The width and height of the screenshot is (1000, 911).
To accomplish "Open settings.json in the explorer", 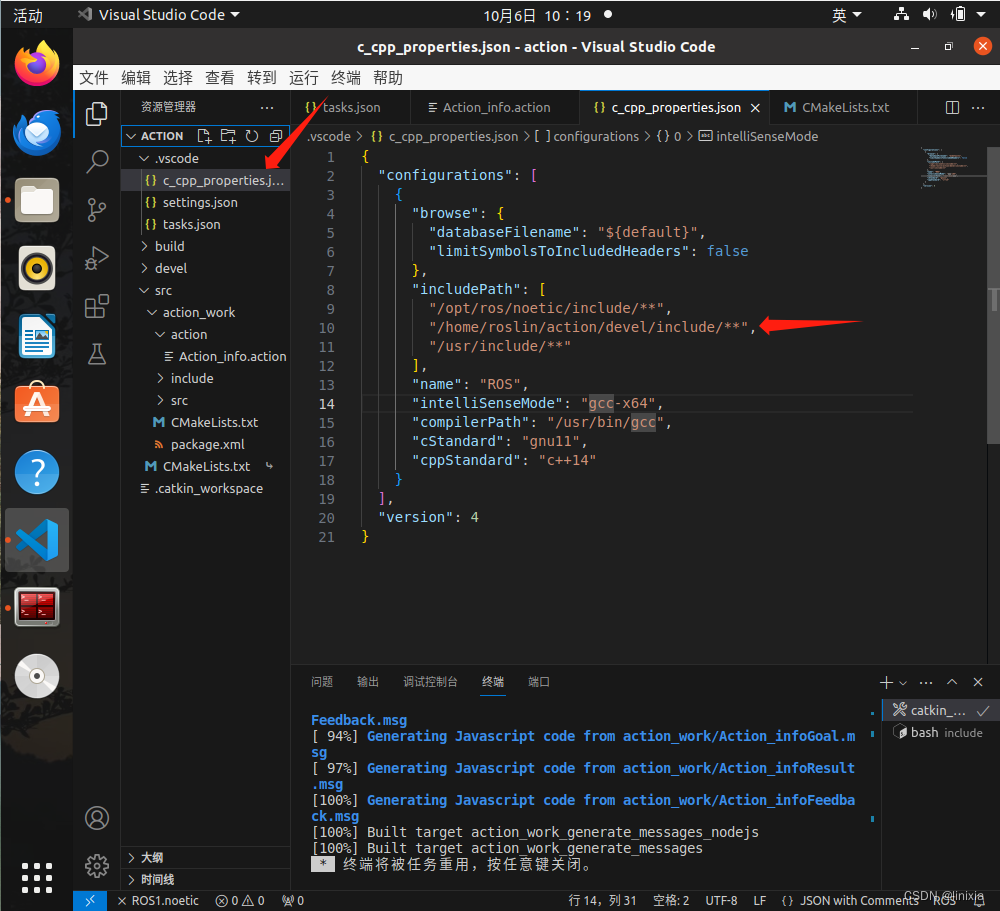I will pyautogui.click(x=205, y=203).
